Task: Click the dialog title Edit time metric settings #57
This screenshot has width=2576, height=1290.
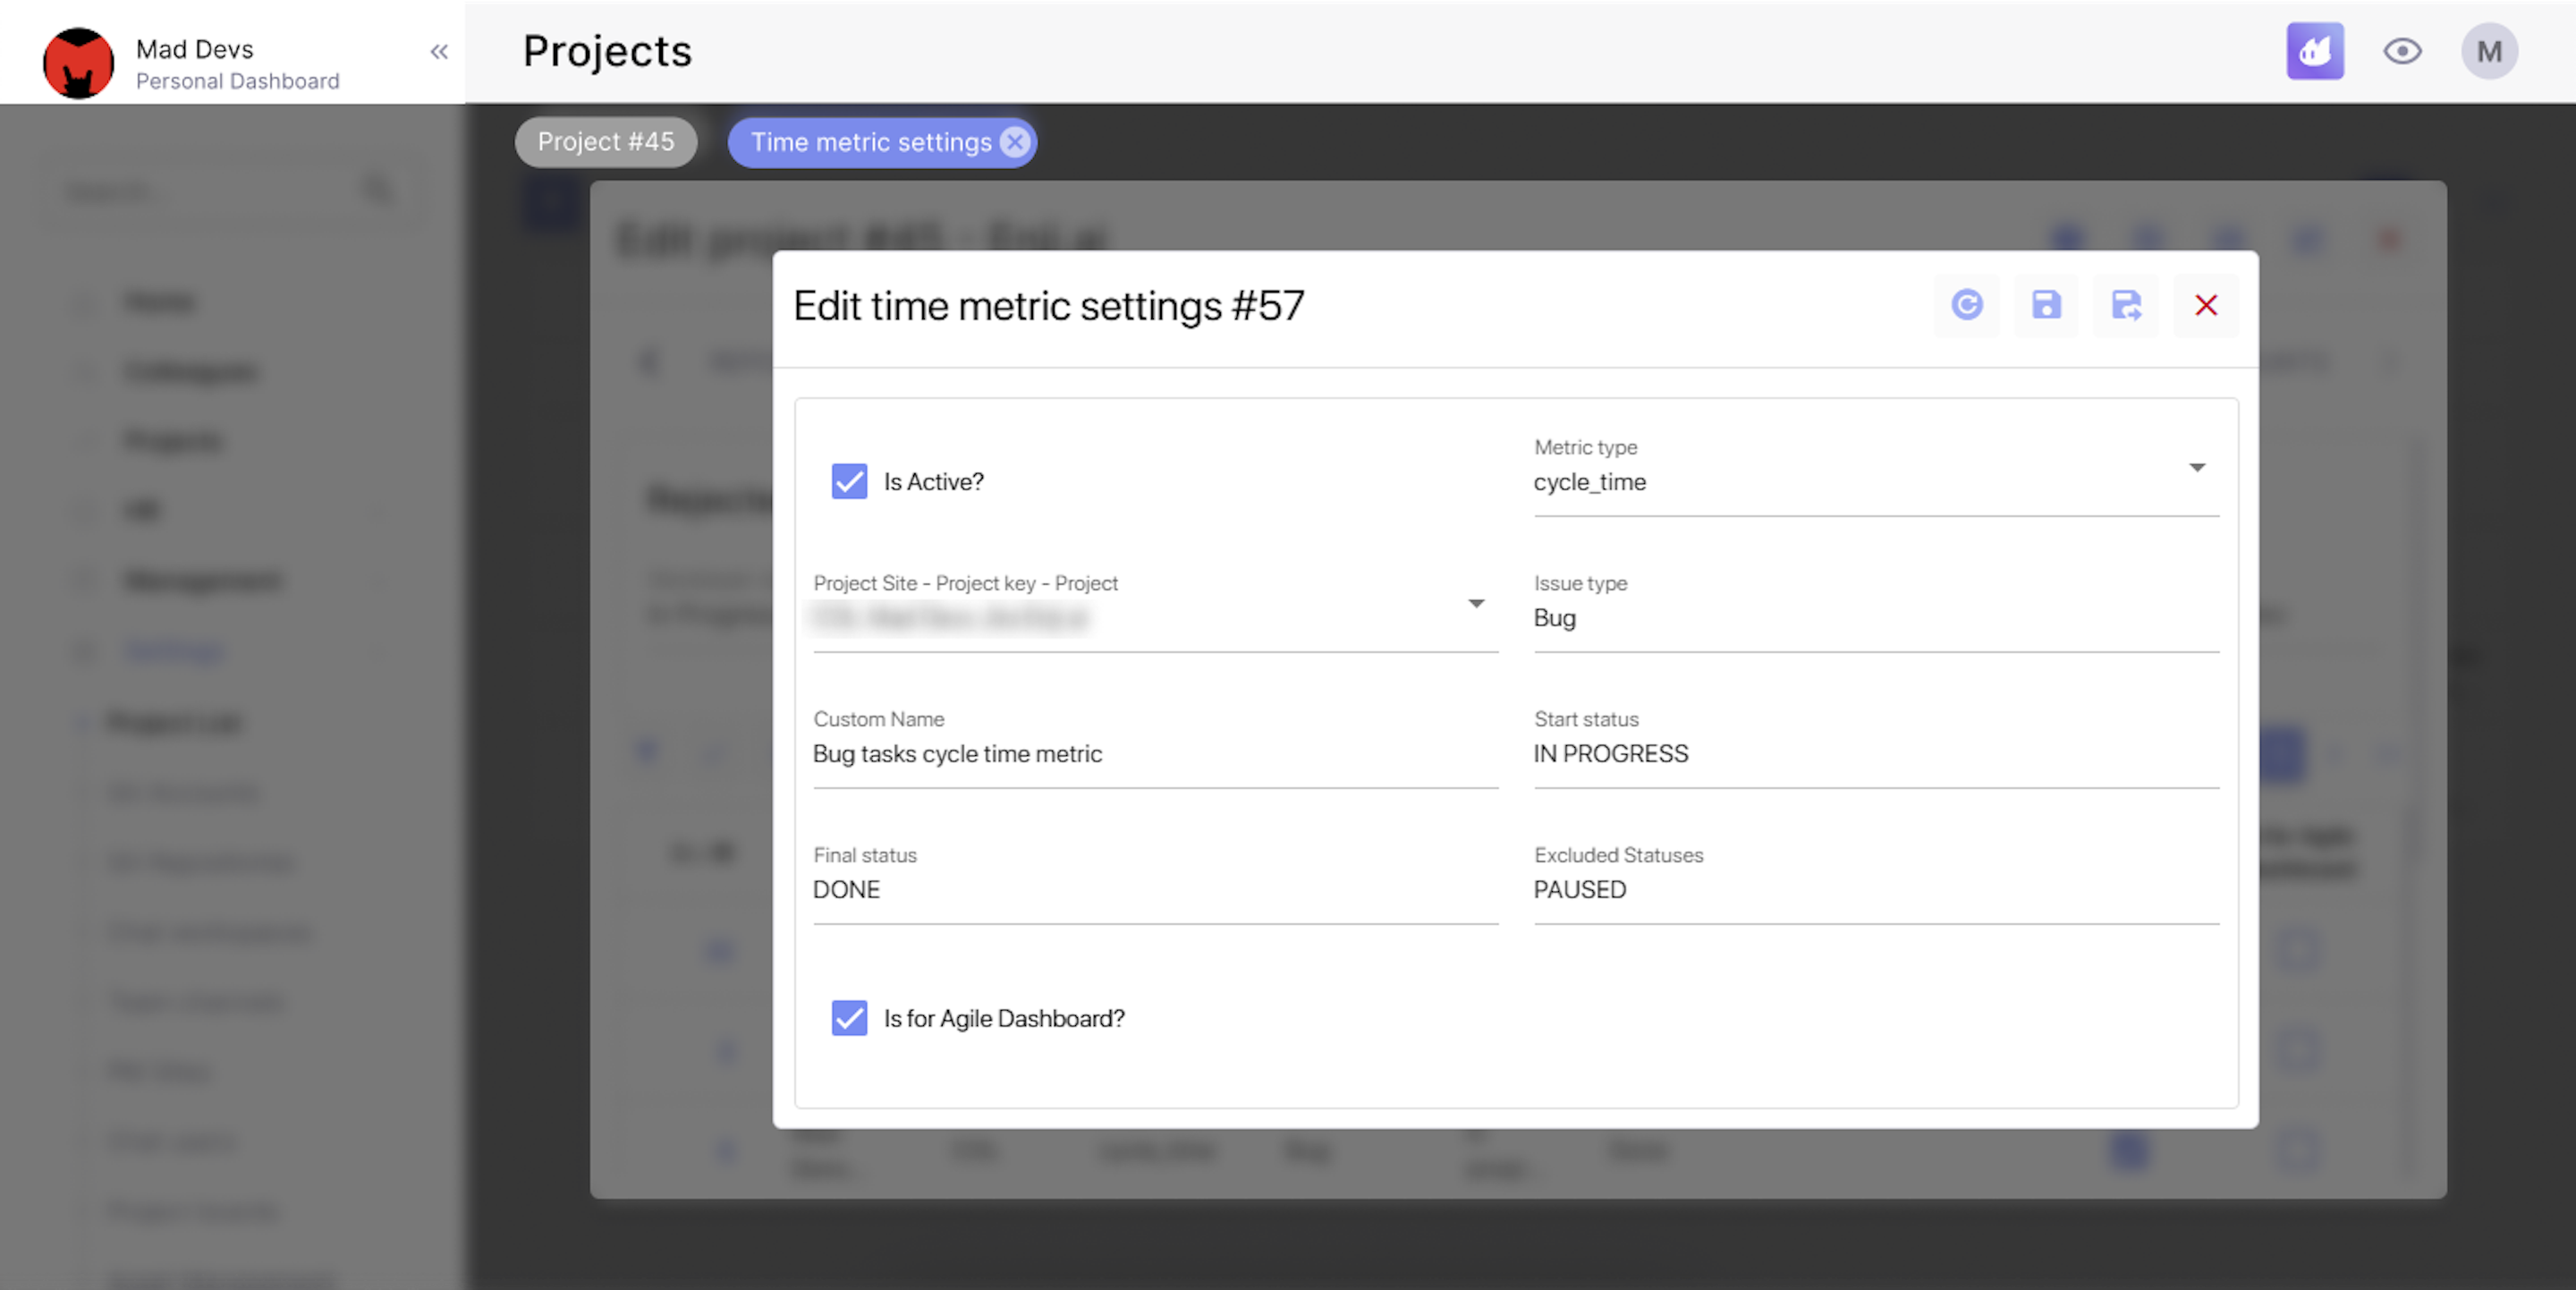Action: coord(1048,305)
